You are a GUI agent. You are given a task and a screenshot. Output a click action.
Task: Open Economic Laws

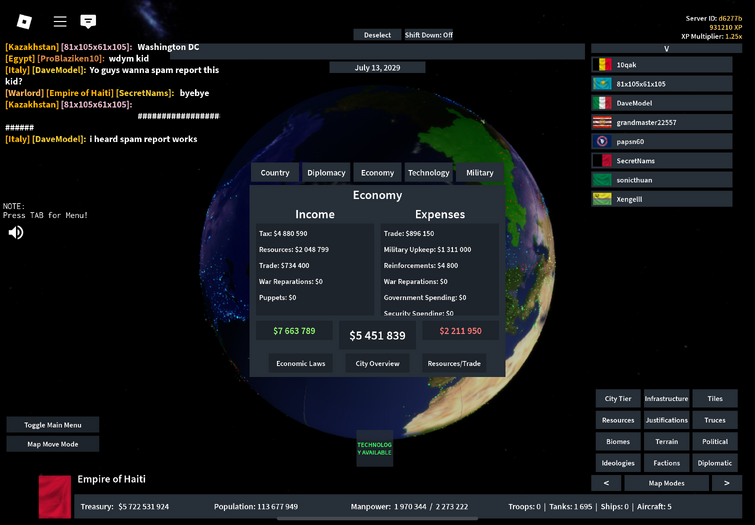(x=301, y=363)
